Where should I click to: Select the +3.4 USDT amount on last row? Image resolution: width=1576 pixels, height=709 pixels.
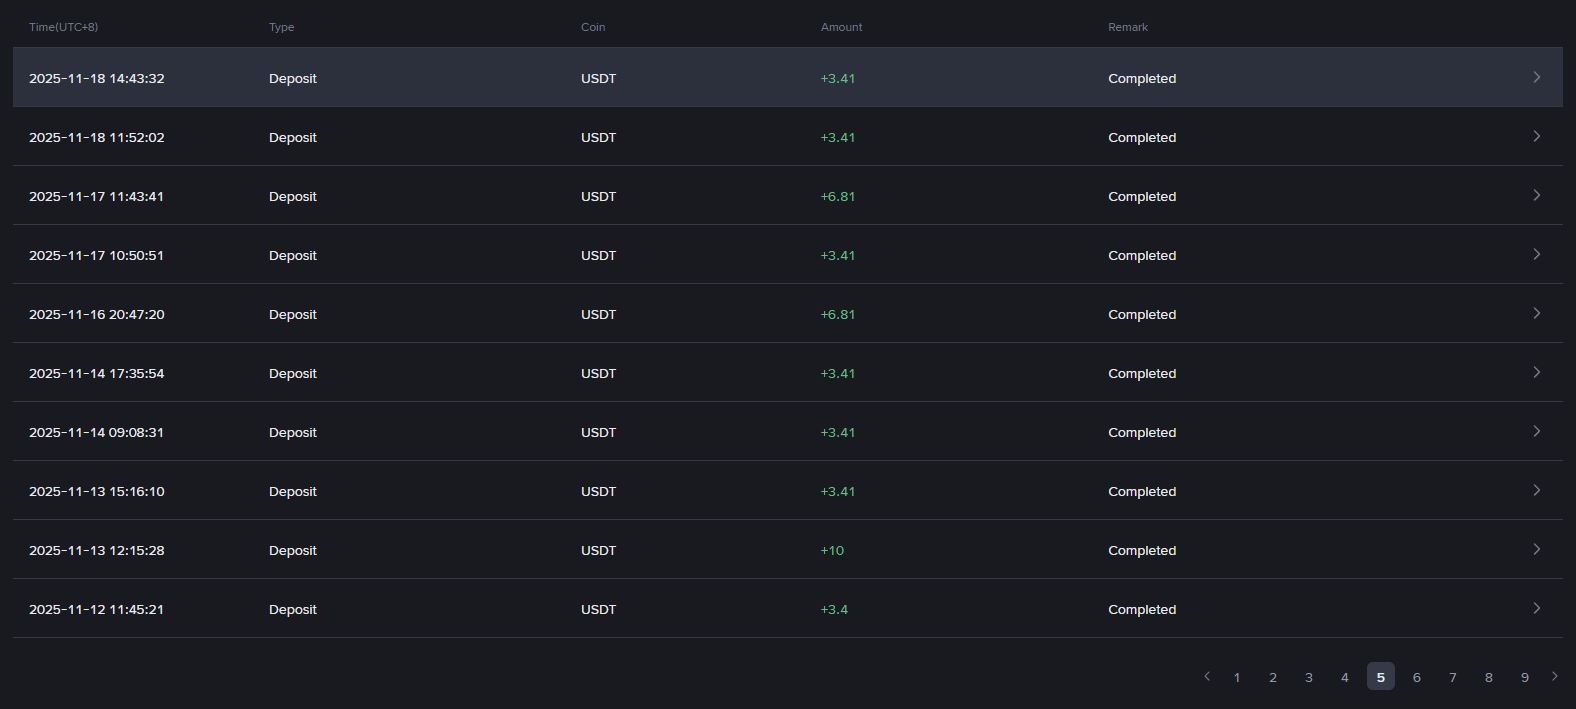[834, 609]
